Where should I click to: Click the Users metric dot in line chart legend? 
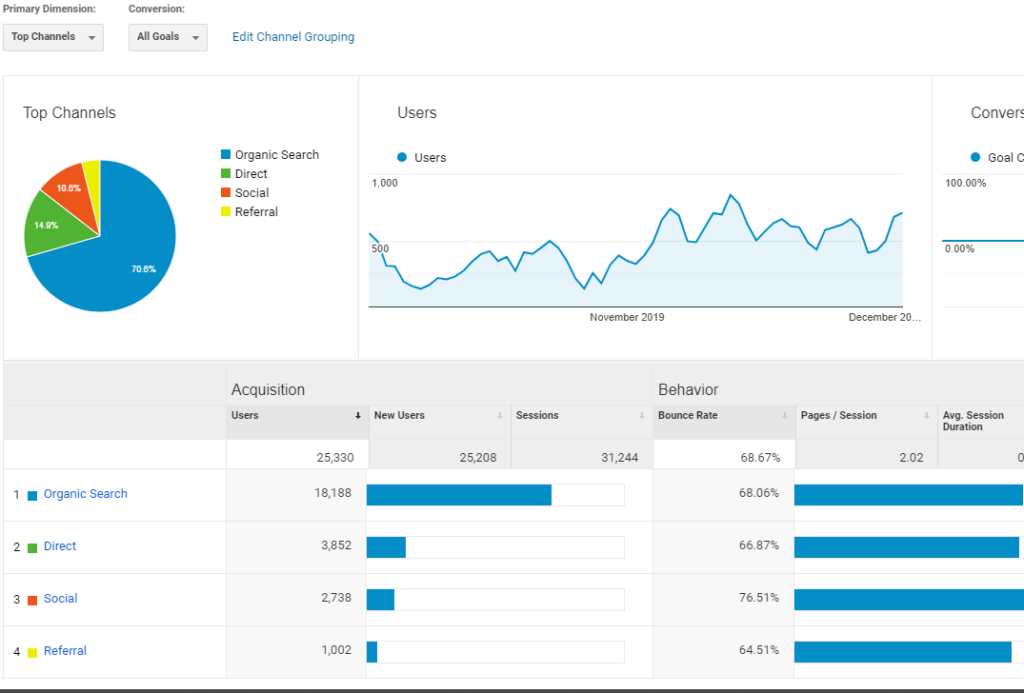(x=402, y=158)
